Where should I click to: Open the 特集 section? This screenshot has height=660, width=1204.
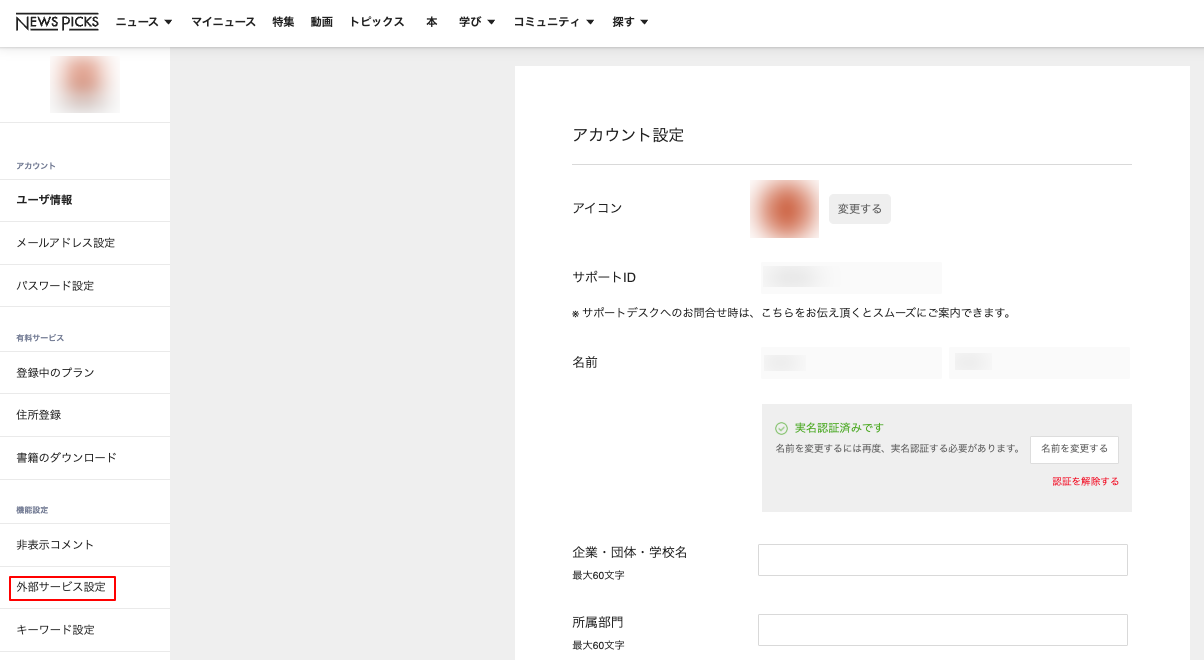coord(283,20)
